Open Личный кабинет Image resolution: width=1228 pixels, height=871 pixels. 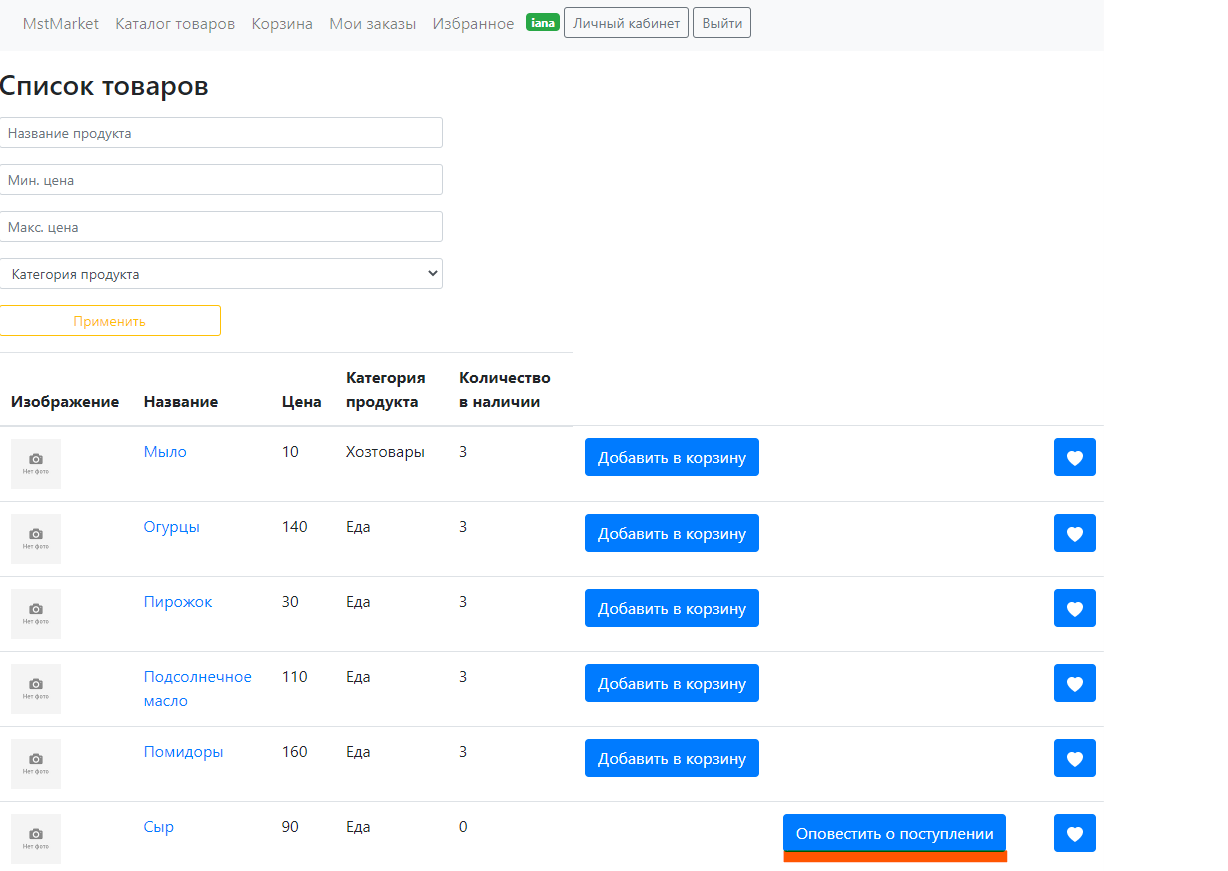coord(626,23)
